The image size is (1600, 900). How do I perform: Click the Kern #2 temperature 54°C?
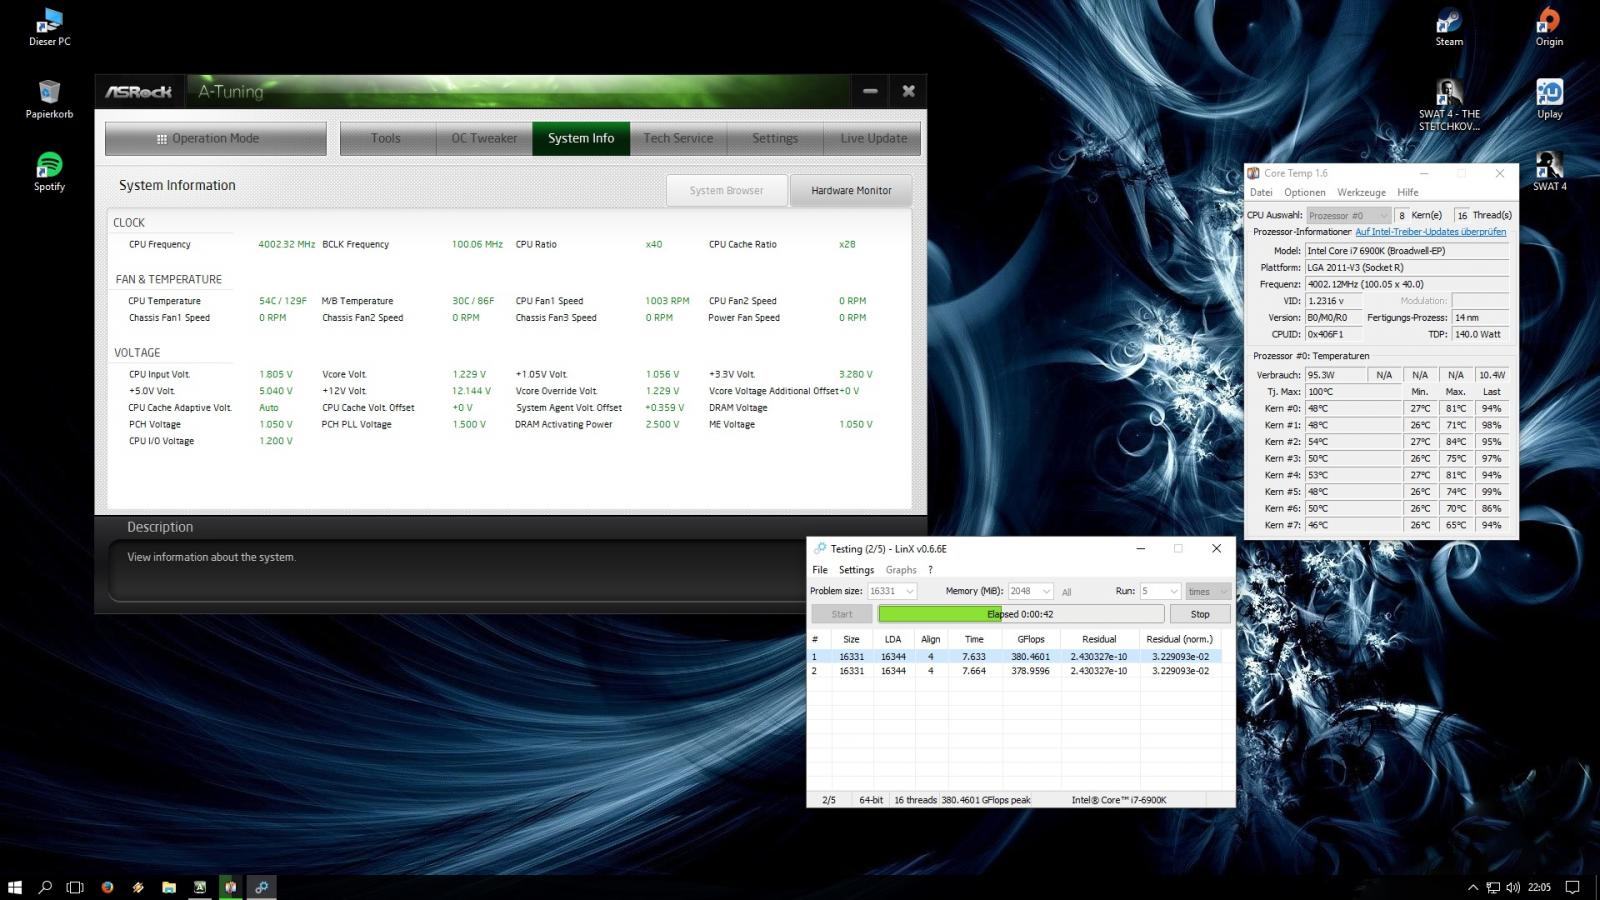[x=1352, y=442]
